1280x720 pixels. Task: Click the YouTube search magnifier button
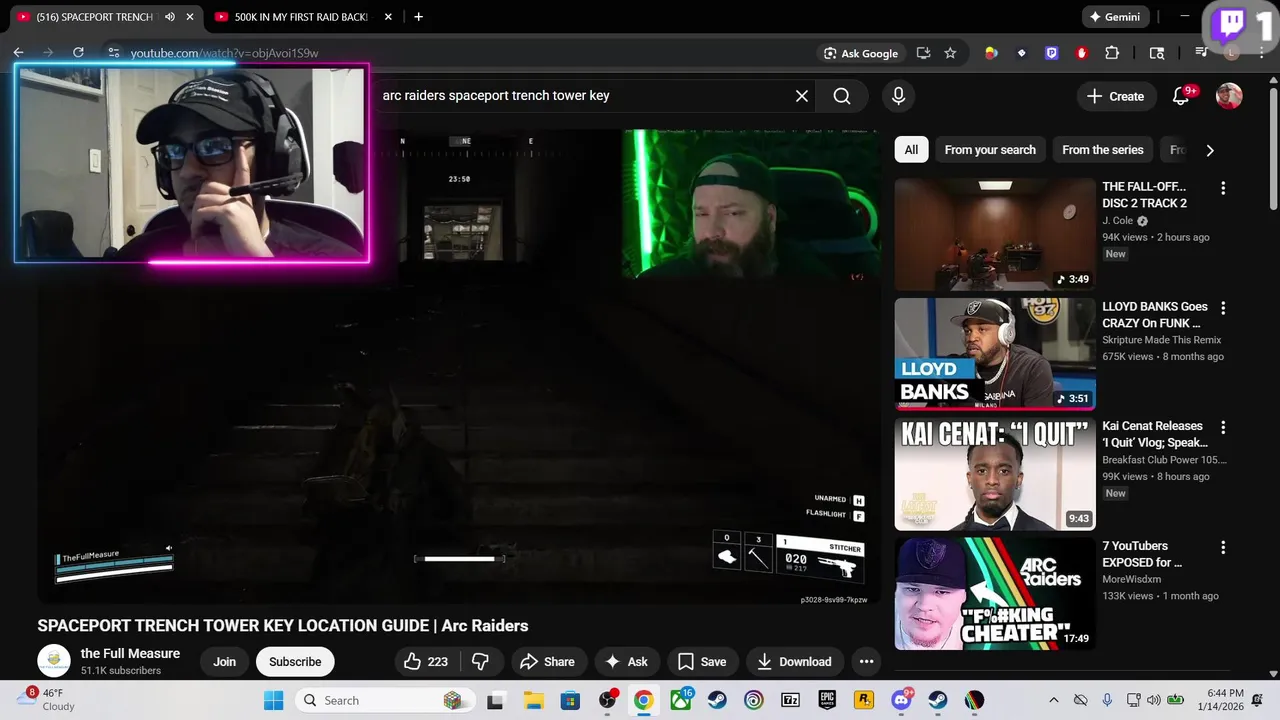[x=842, y=96]
